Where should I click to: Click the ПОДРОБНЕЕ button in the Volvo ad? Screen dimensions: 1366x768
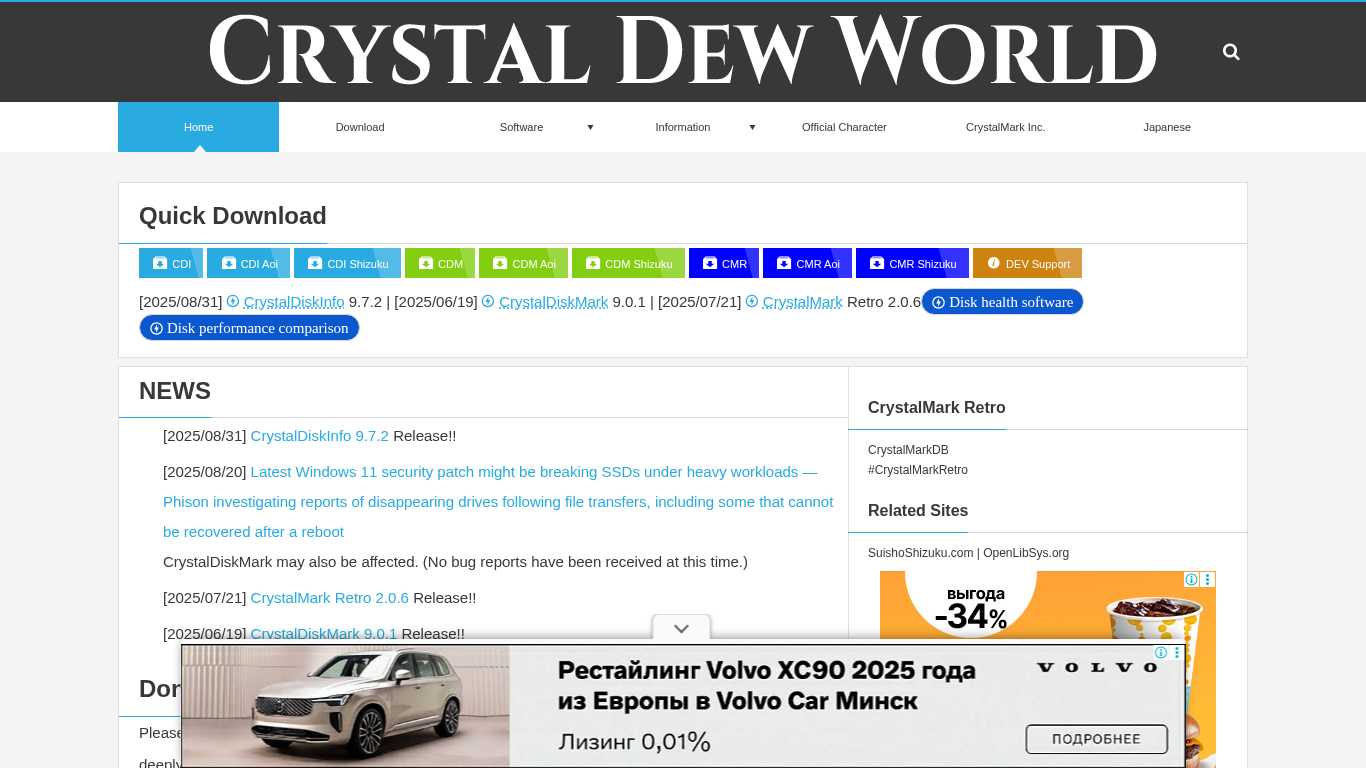(1097, 739)
